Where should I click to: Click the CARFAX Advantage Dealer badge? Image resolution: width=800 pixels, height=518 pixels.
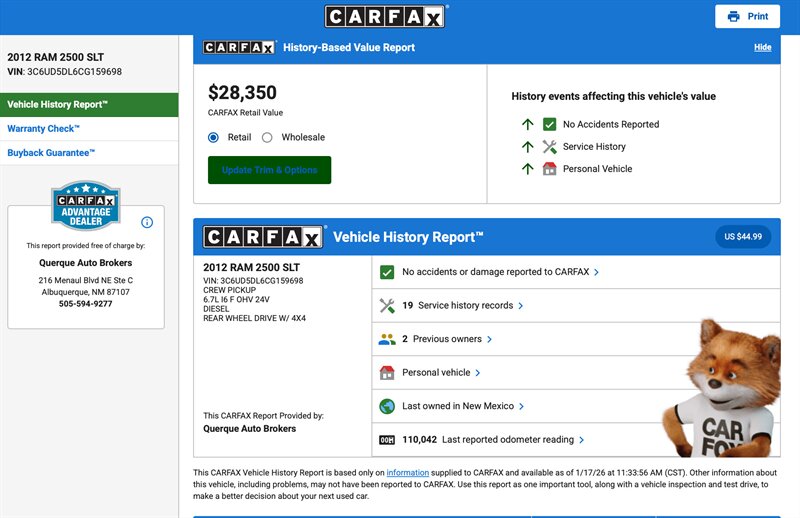tap(85, 206)
